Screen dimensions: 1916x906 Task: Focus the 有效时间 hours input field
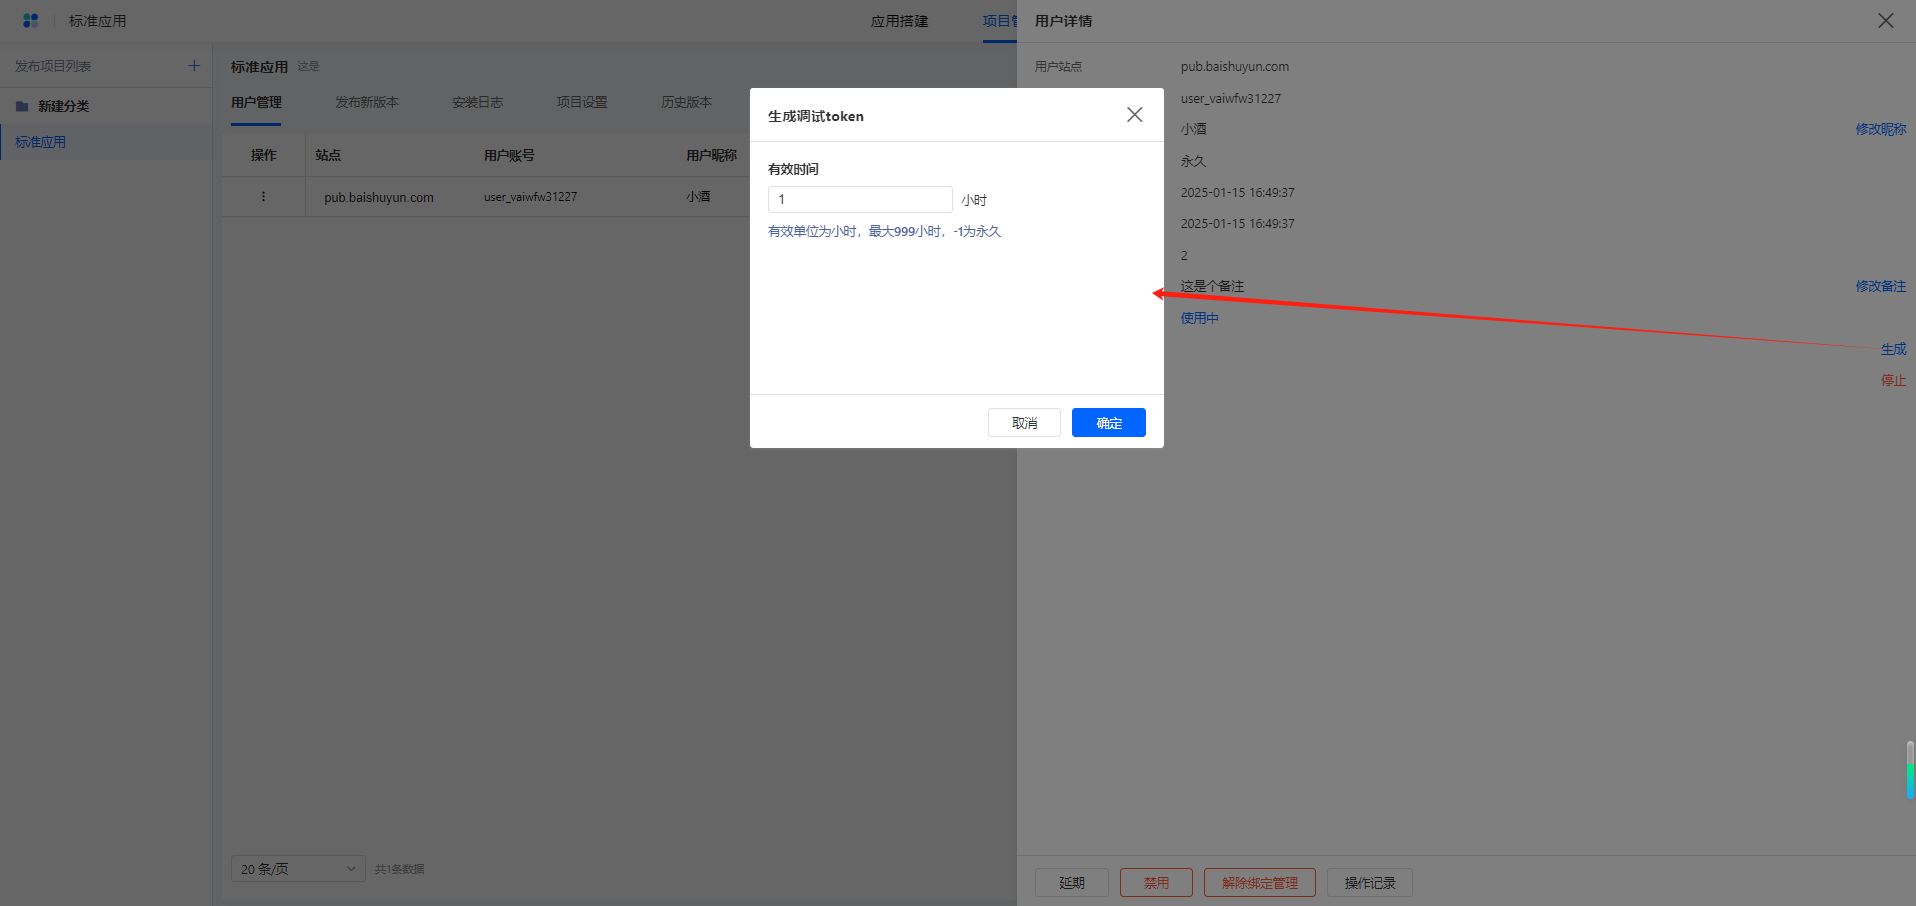tap(859, 199)
